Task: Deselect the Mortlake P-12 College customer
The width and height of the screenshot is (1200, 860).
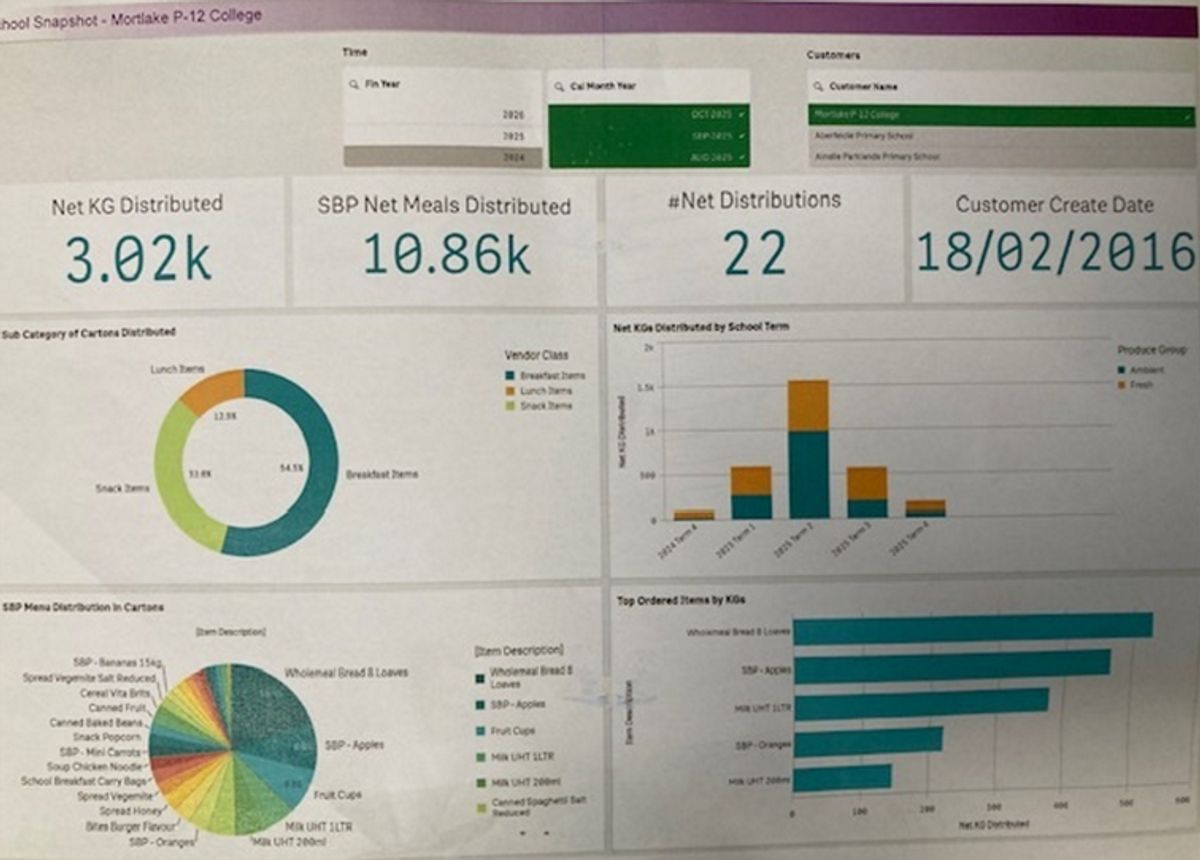Action: click(x=1000, y=115)
